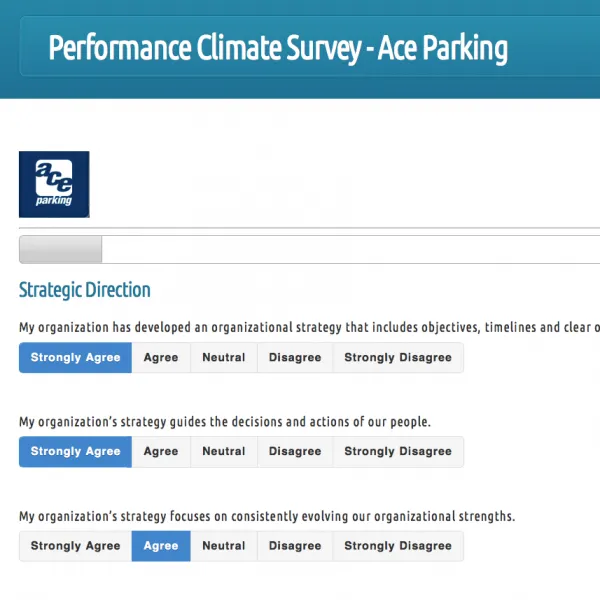This screenshot has height=600, width=600.
Task: Pick Disagree for evolving organizational strengths question
Action: [295, 546]
